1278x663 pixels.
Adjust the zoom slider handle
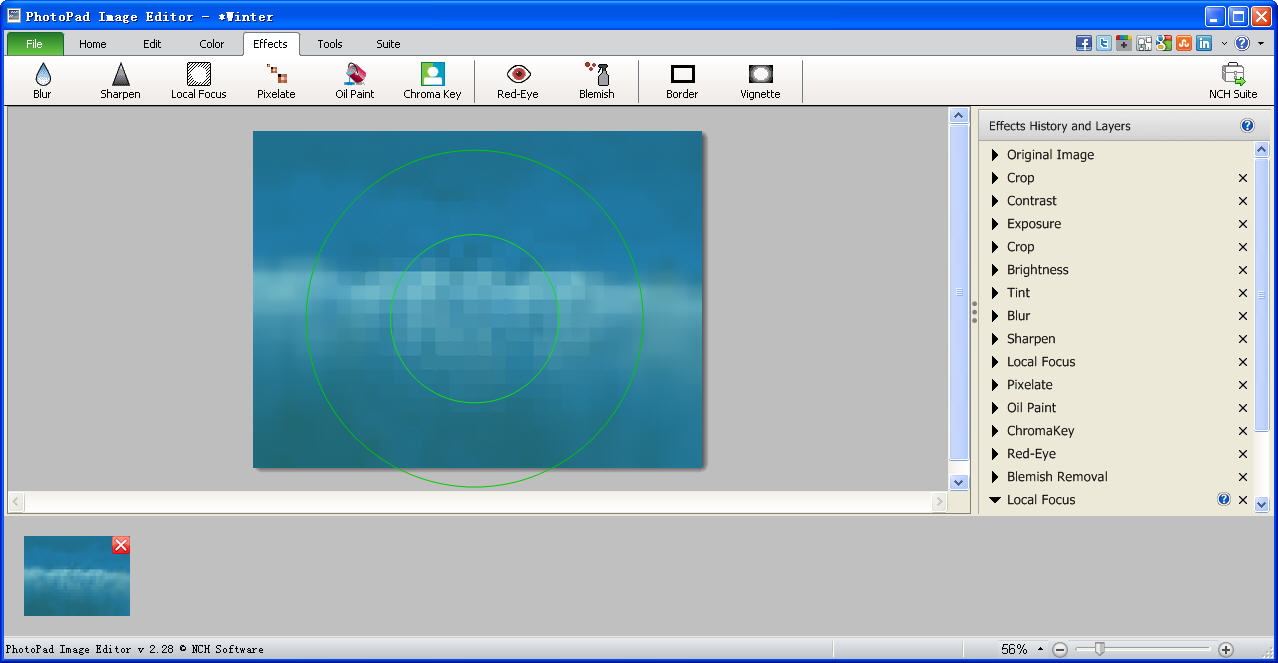point(1099,649)
